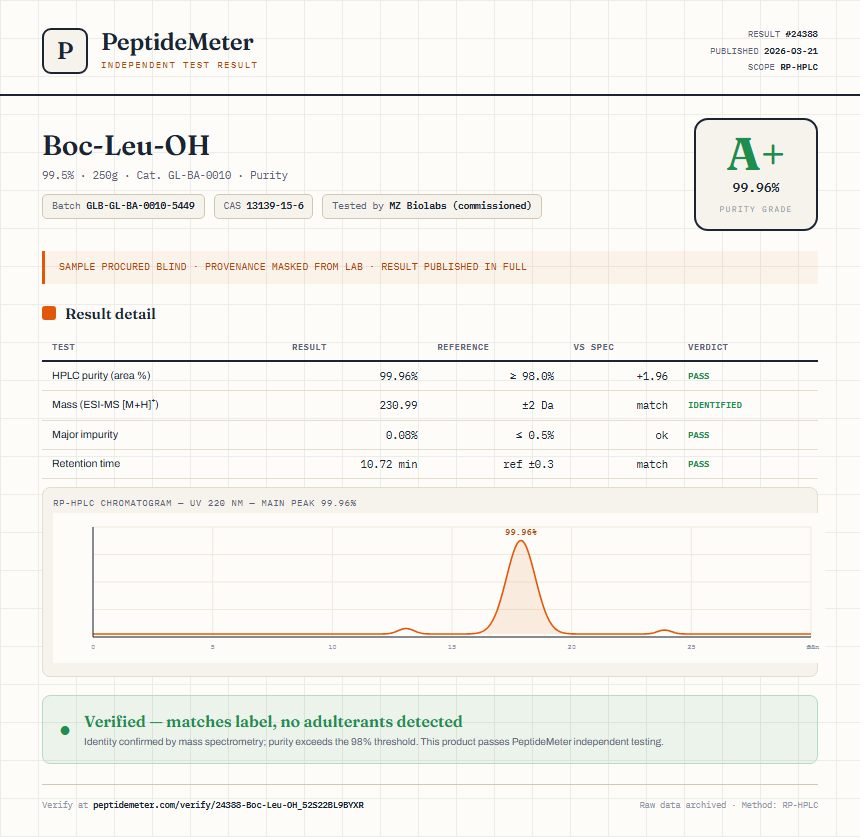Click the 0.08% impurity result
The height and width of the screenshot is (837, 860).
(x=401, y=435)
